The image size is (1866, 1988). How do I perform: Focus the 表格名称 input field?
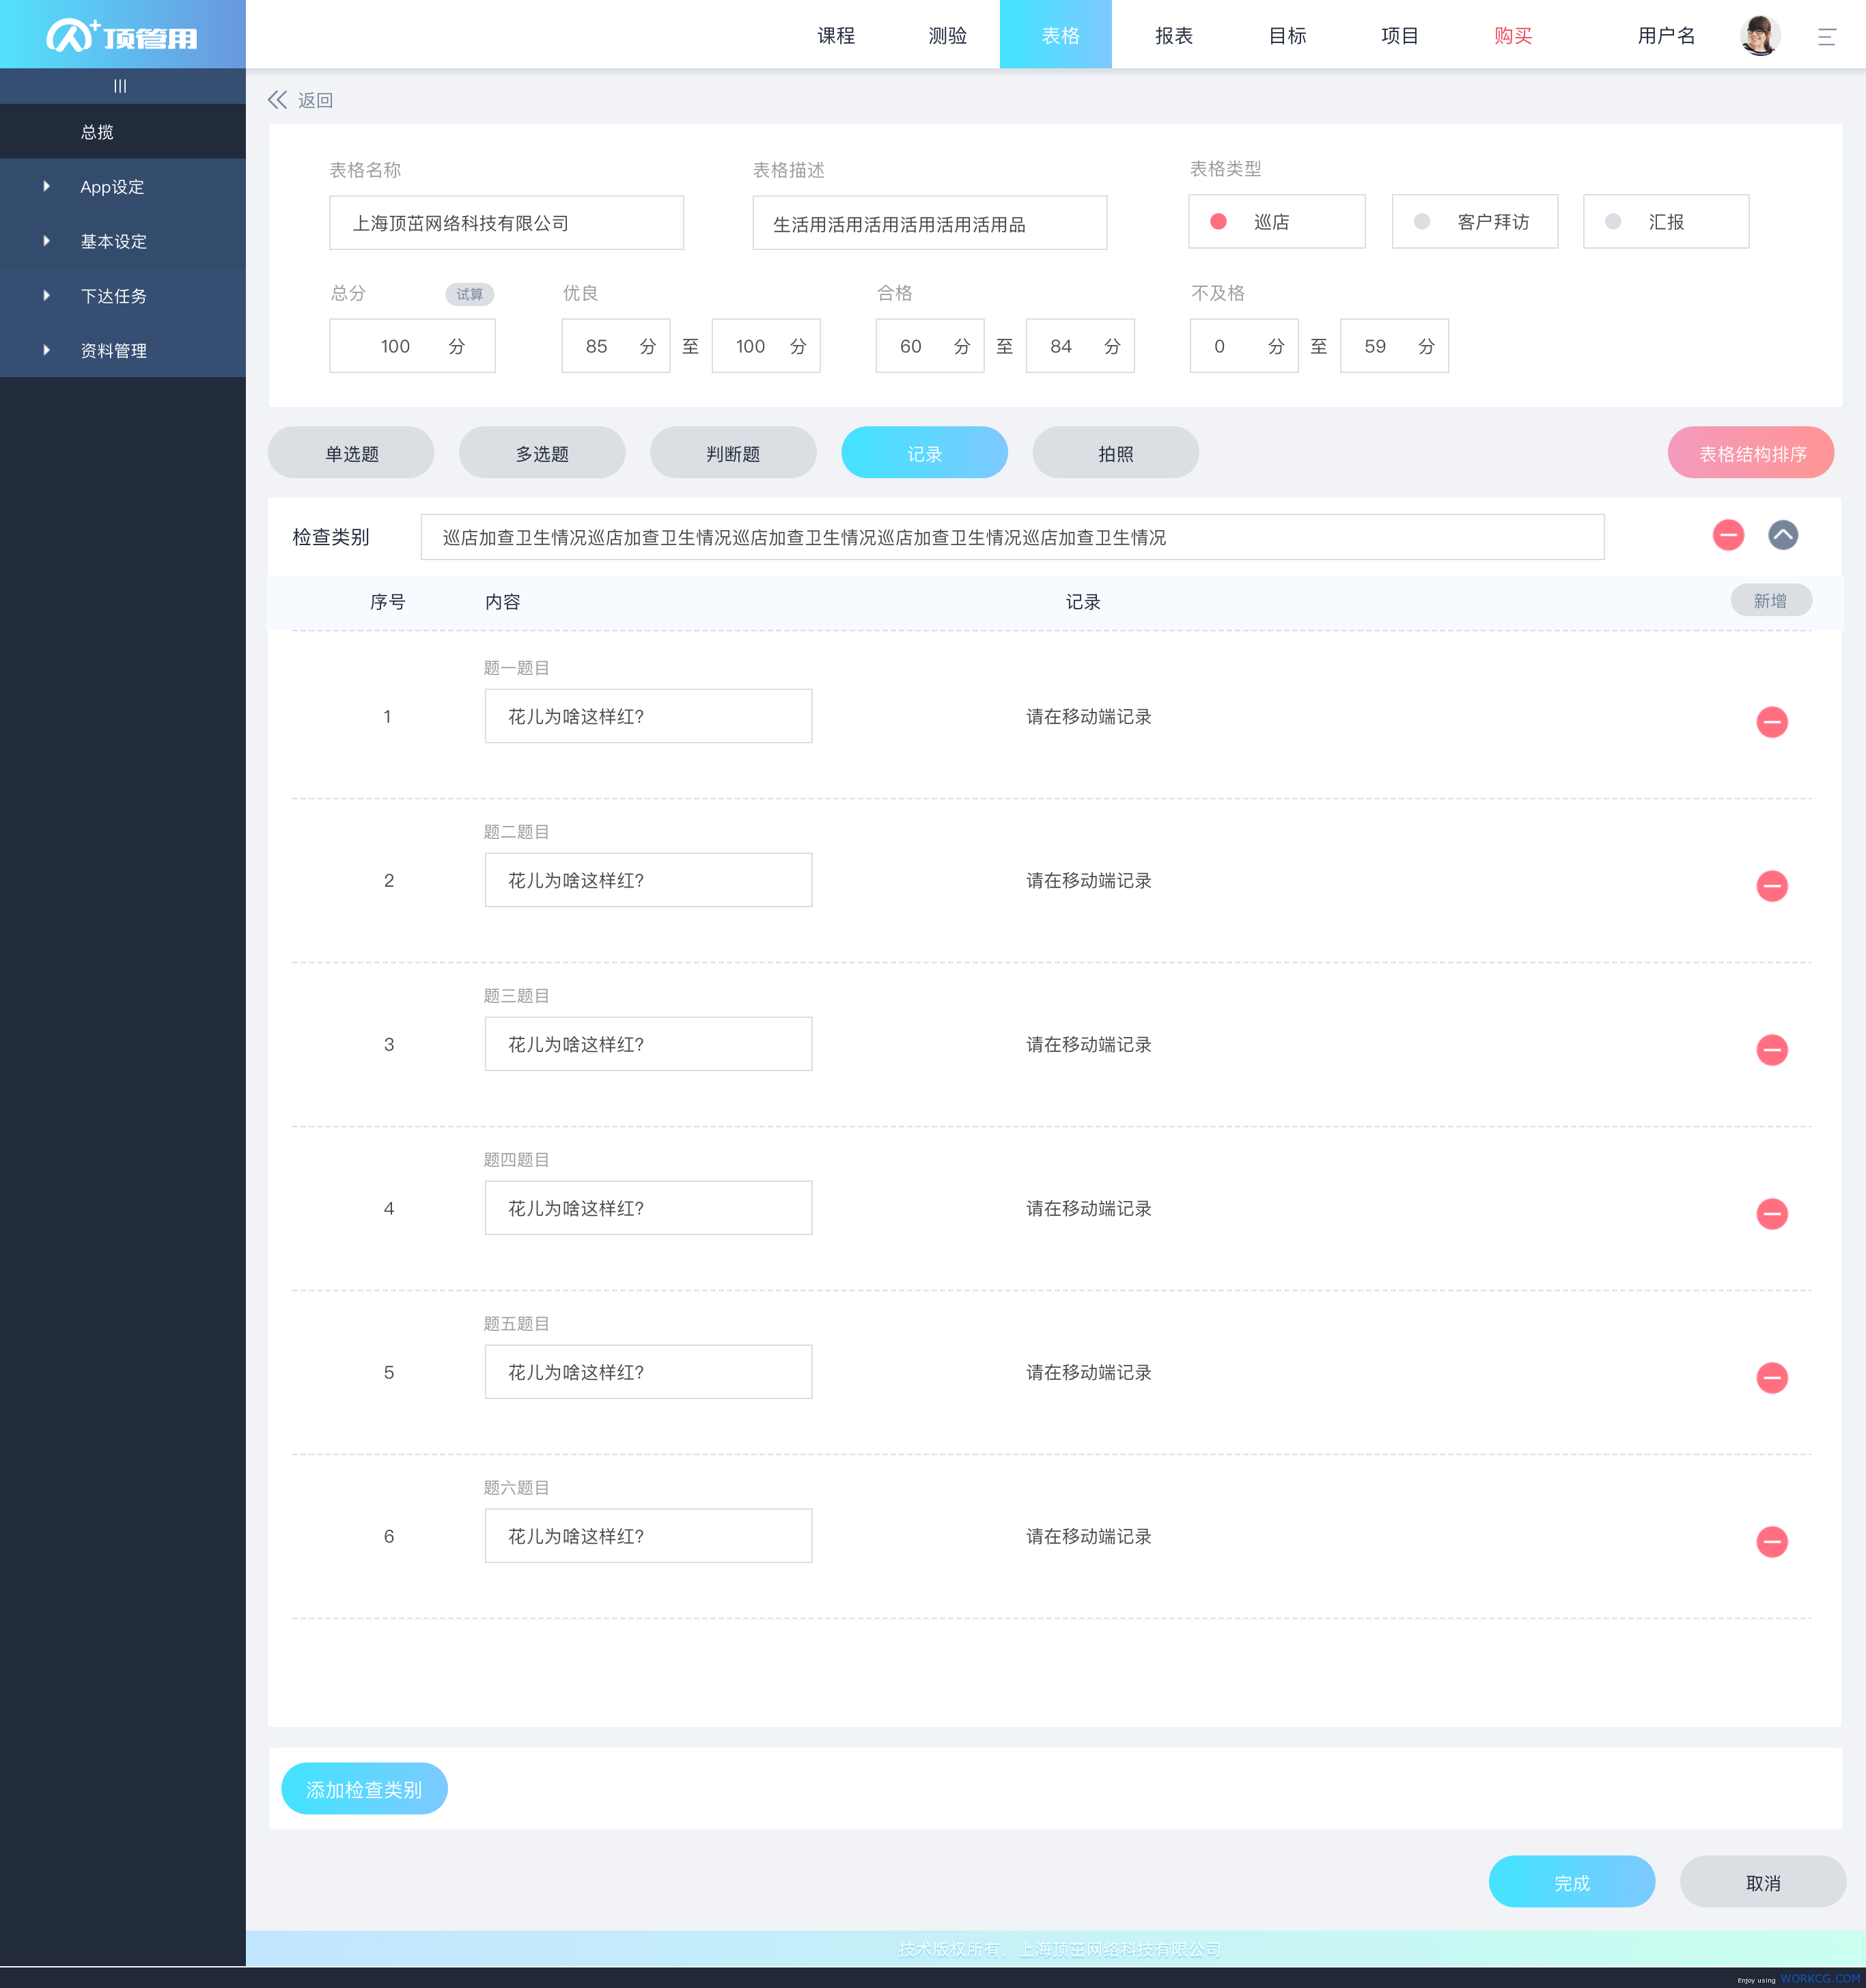[506, 222]
